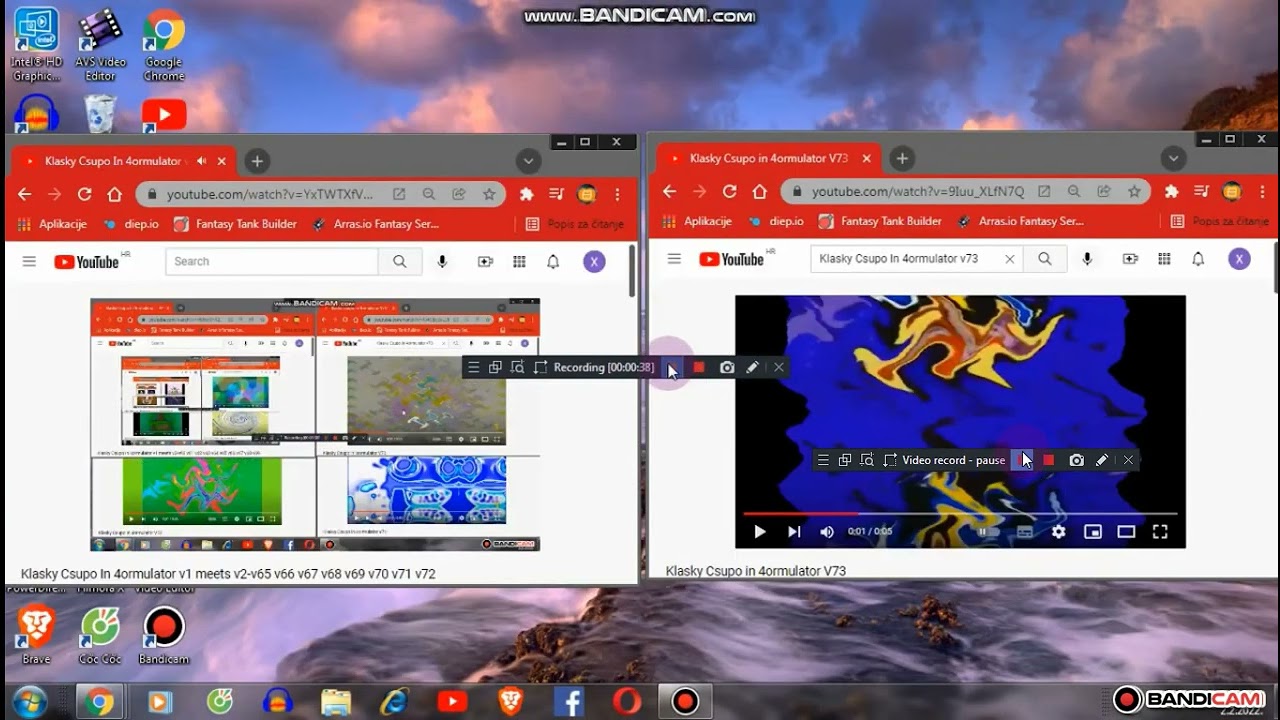The width and height of the screenshot is (1280, 720).
Task: Seek on the right YouTube progress bar
Action: point(960,514)
